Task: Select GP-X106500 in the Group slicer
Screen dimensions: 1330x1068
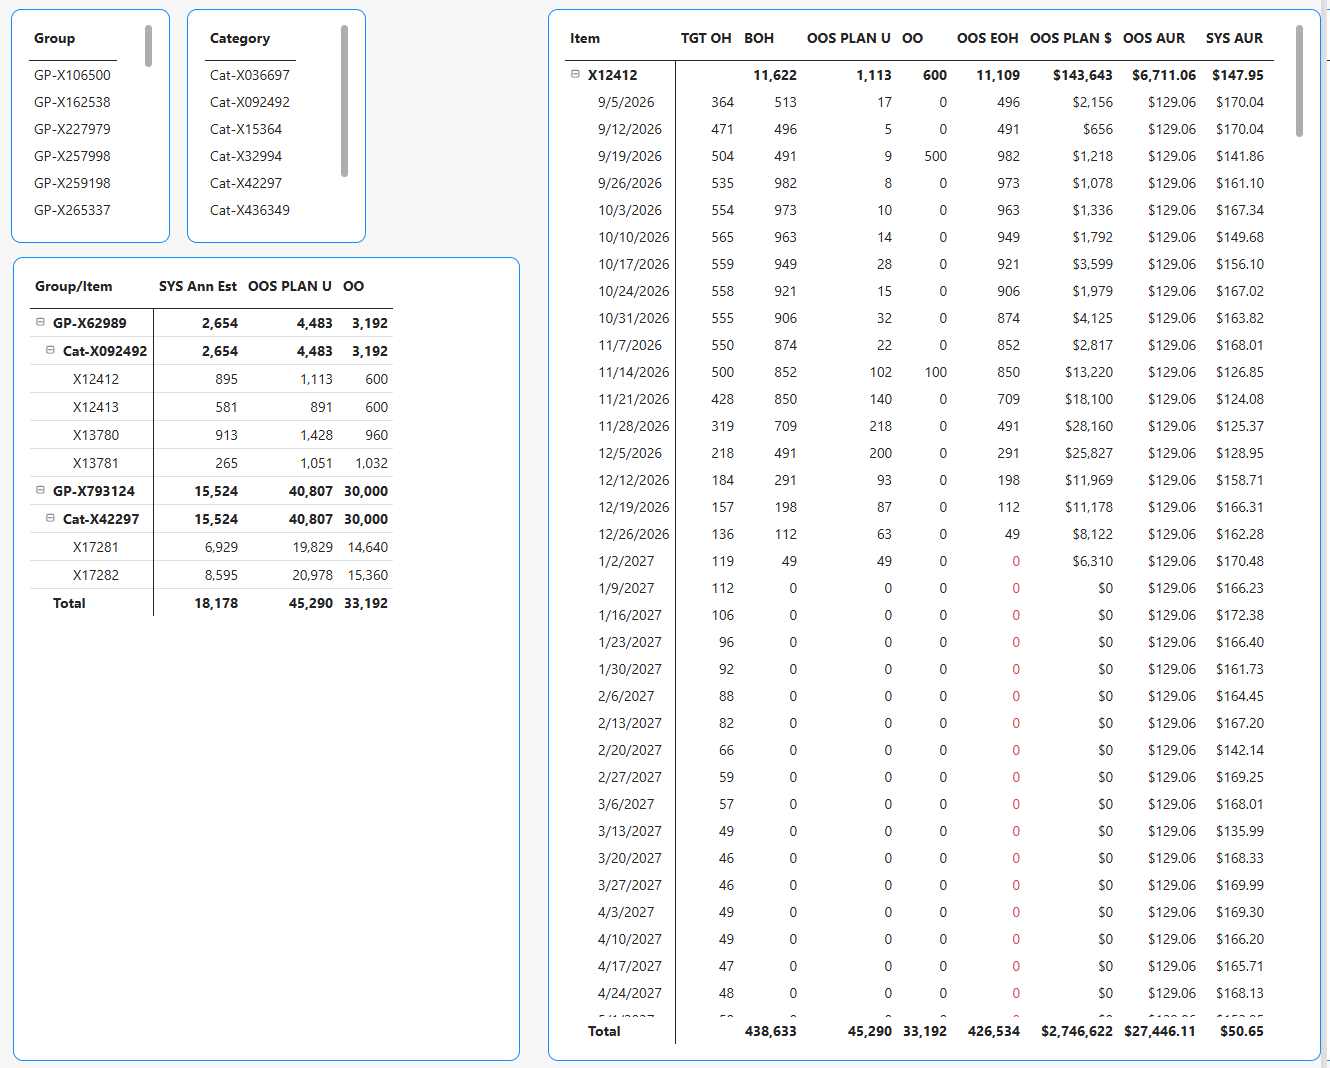Action: point(72,75)
